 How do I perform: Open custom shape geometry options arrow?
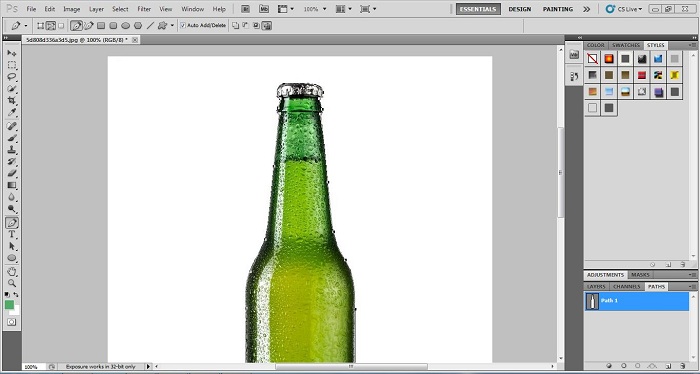(x=172, y=25)
